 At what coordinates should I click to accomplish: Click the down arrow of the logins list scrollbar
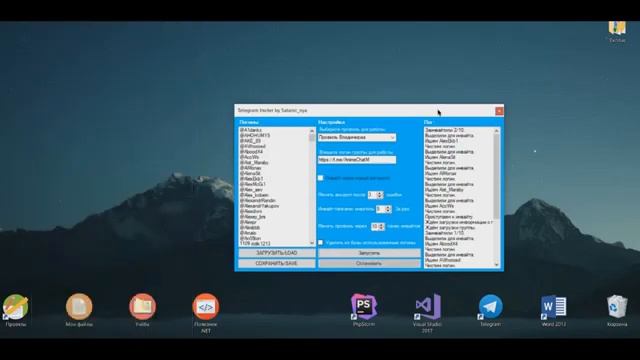point(312,243)
